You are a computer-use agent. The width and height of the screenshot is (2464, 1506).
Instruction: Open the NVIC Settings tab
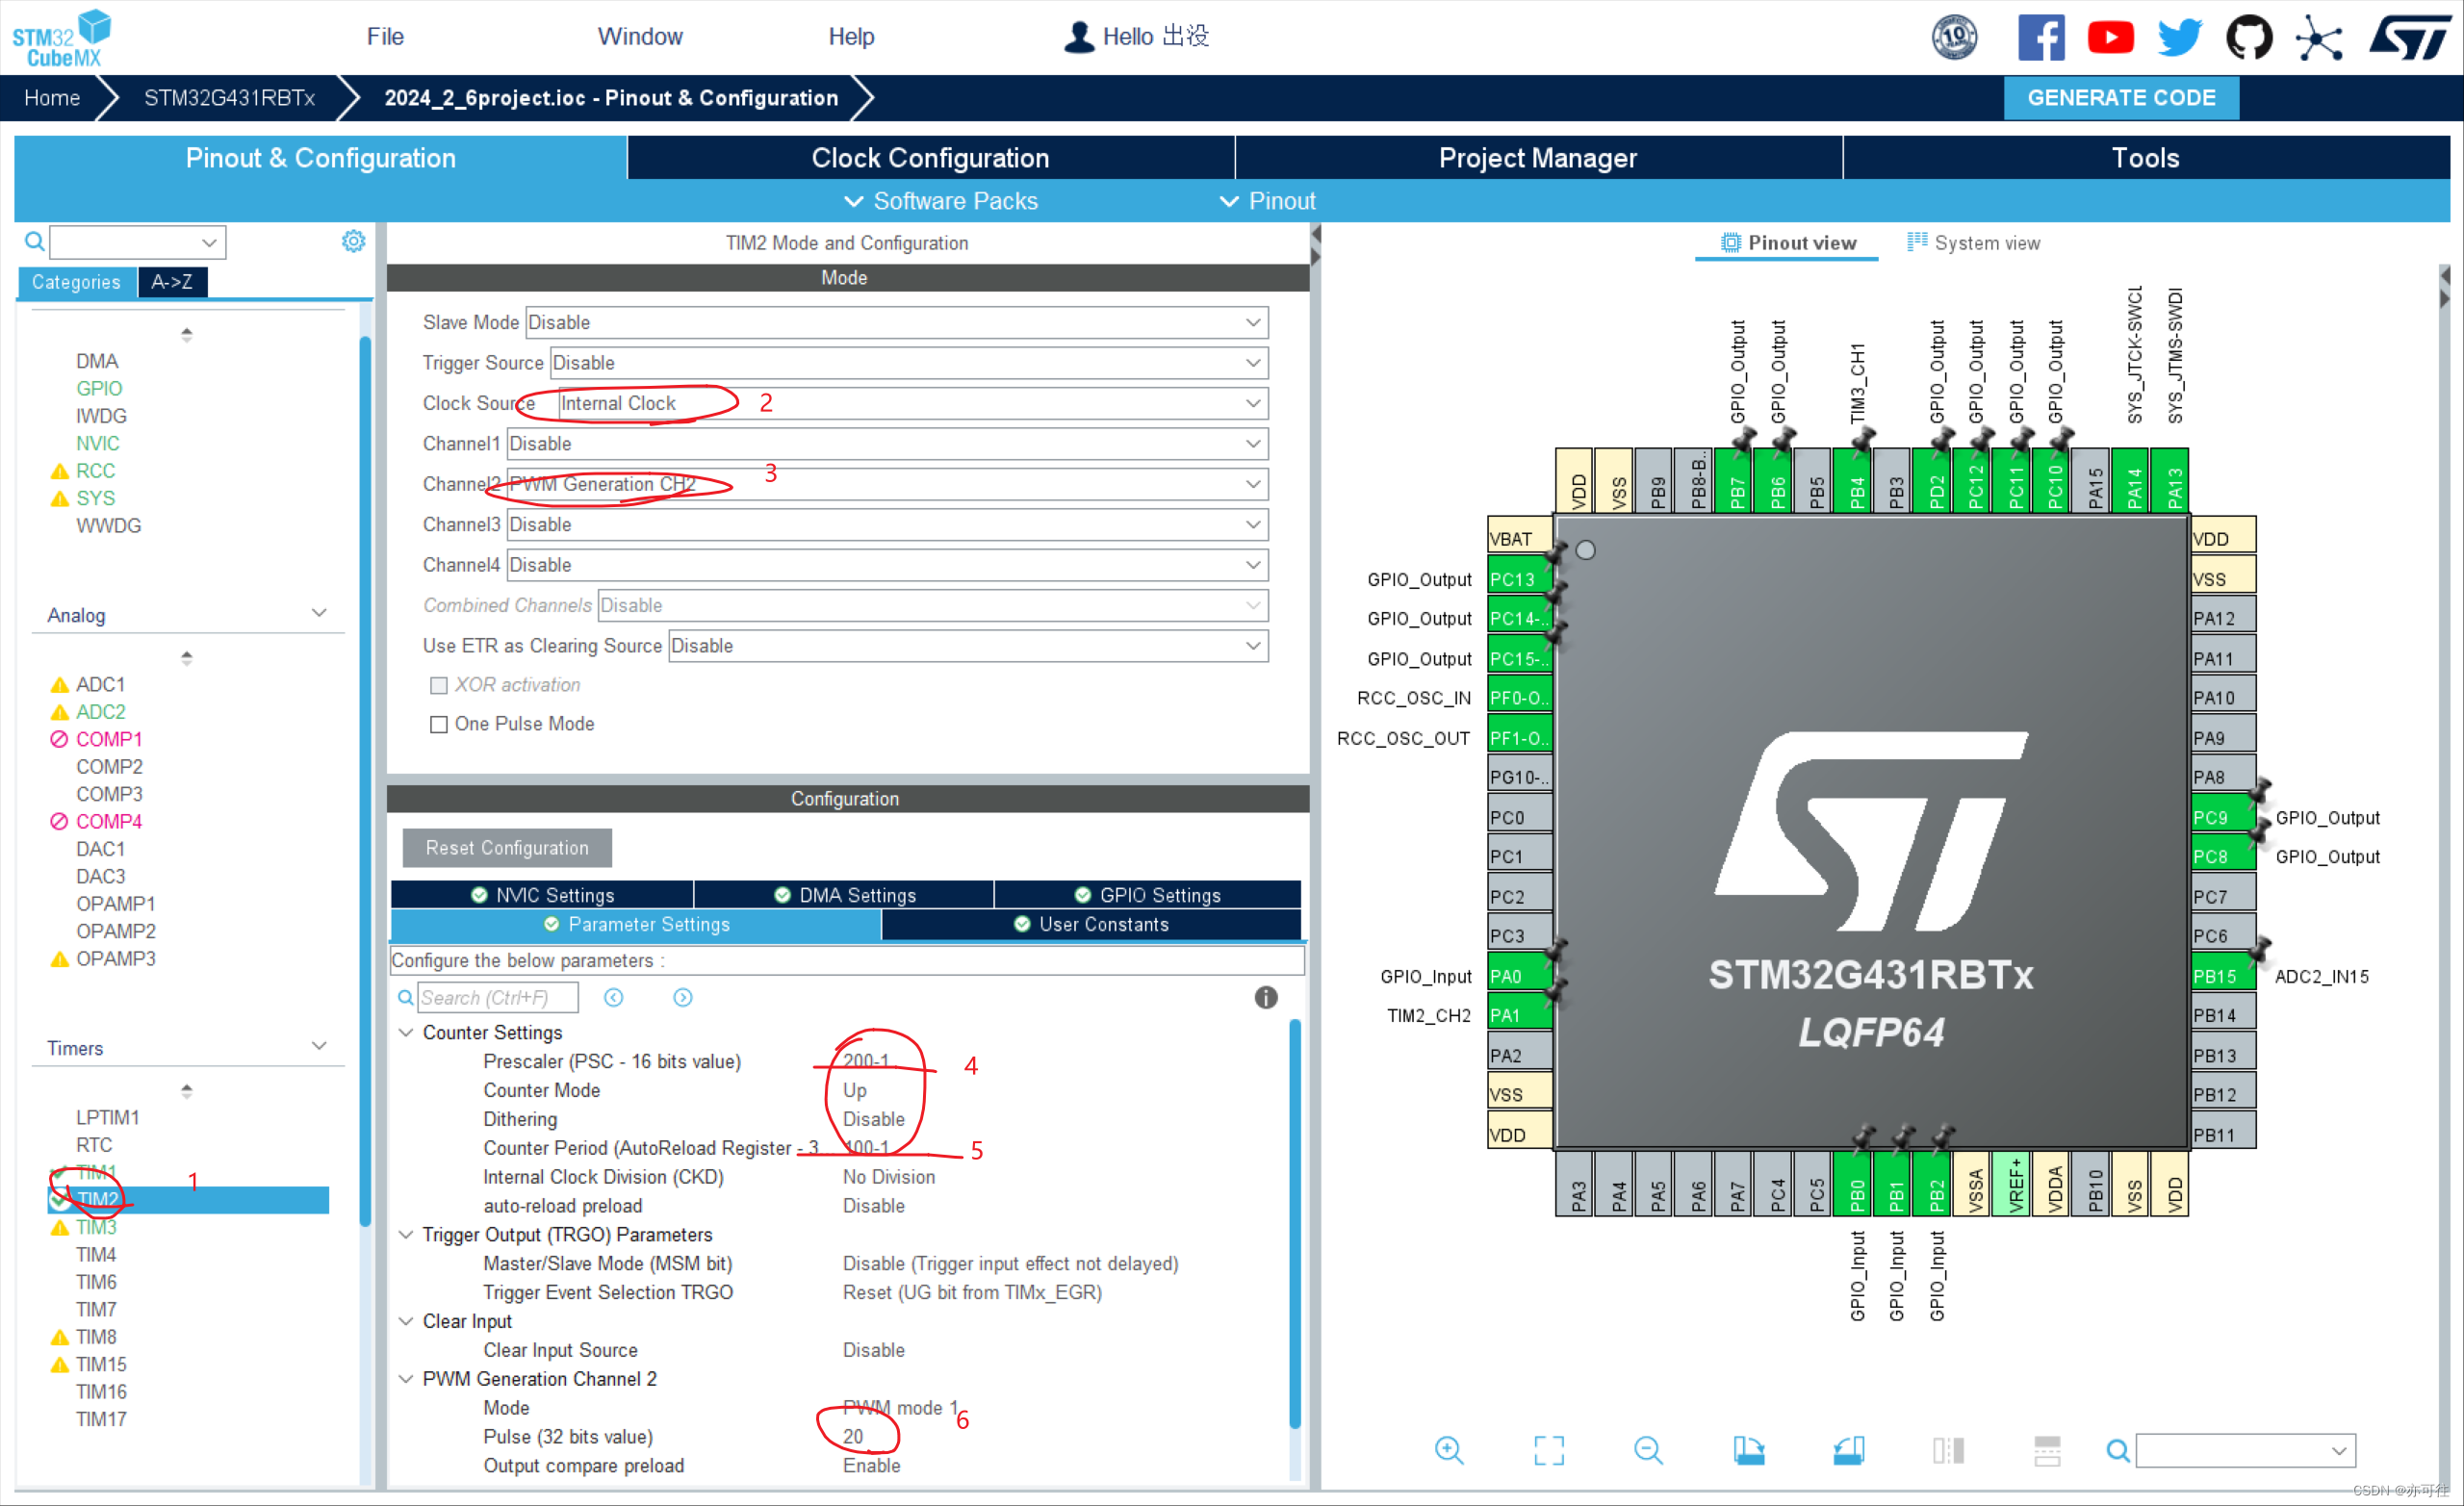coord(542,895)
